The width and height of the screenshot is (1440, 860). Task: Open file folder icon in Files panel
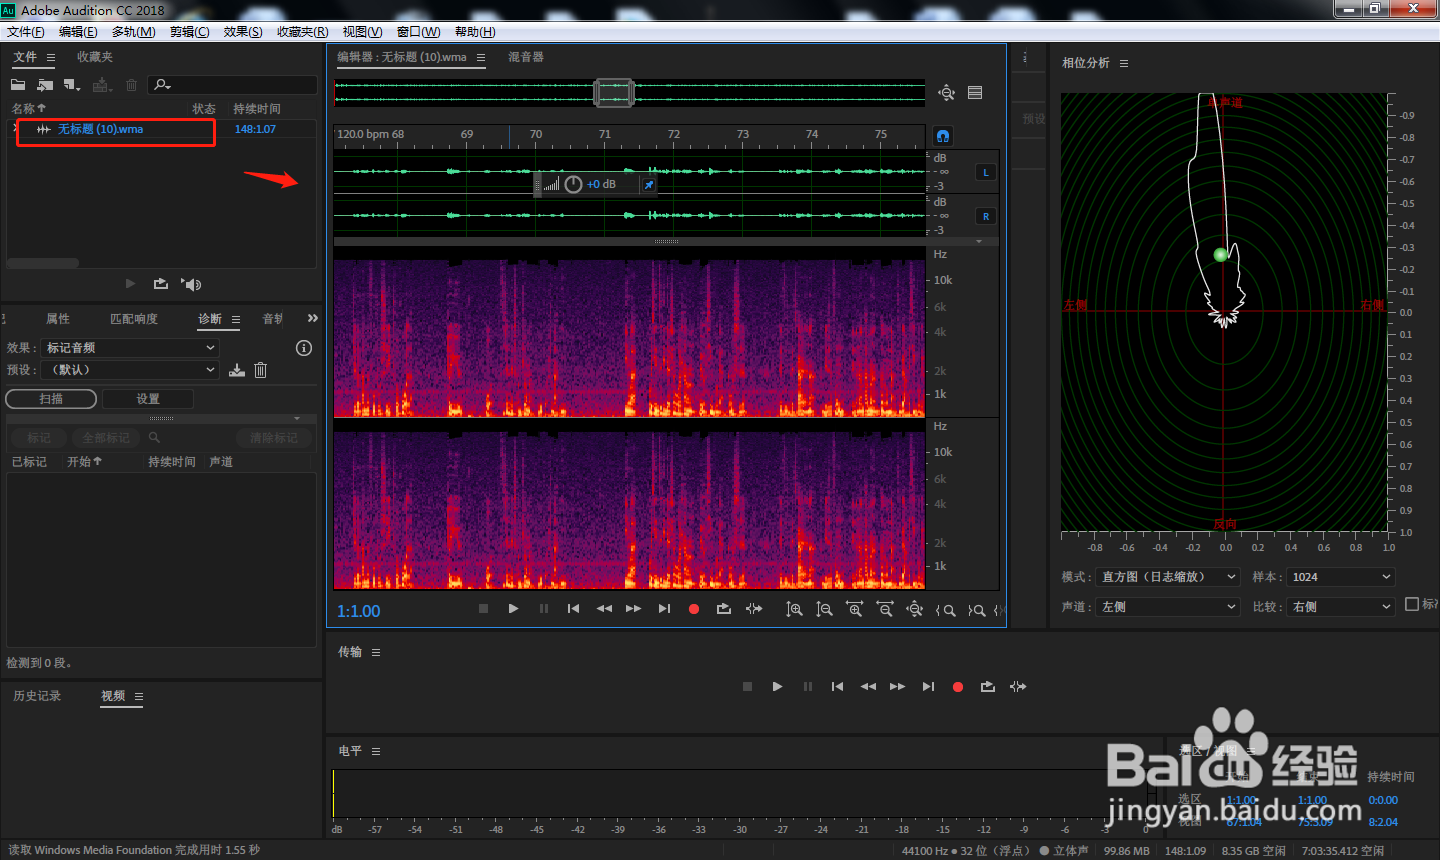(x=18, y=85)
